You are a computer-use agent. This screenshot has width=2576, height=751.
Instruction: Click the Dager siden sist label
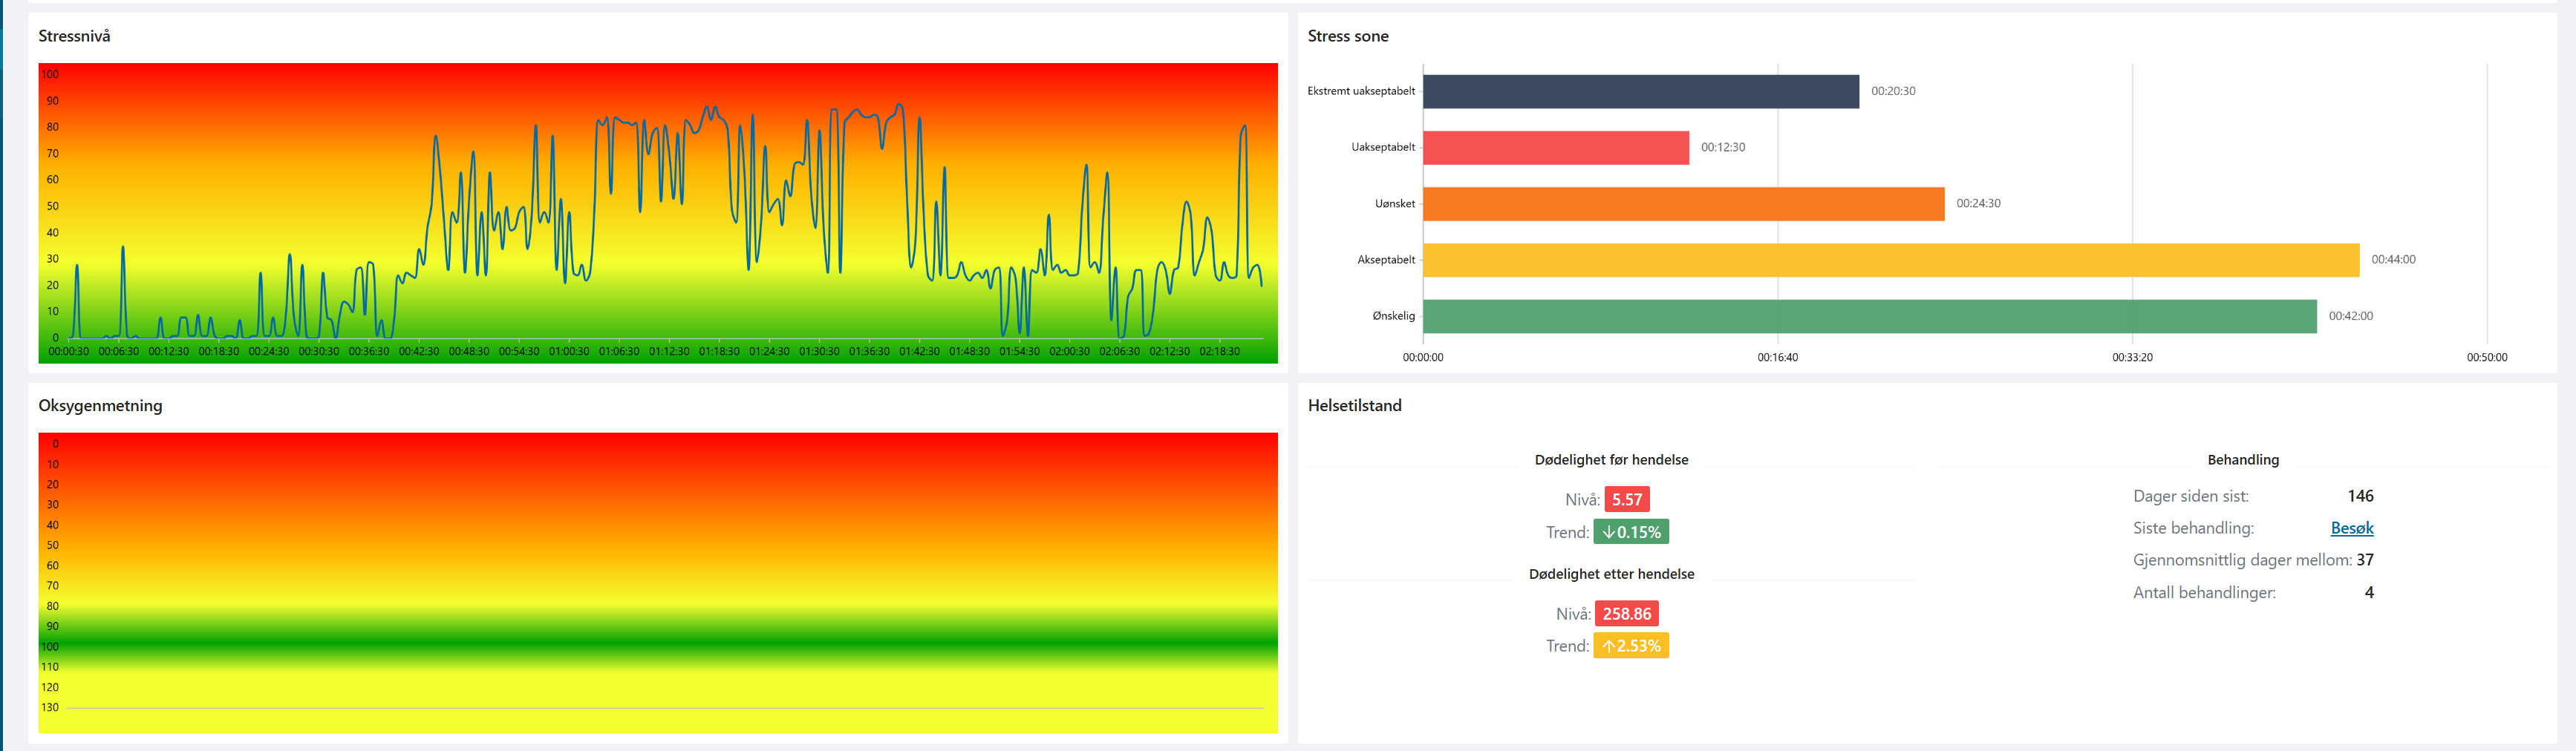point(2190,496)
